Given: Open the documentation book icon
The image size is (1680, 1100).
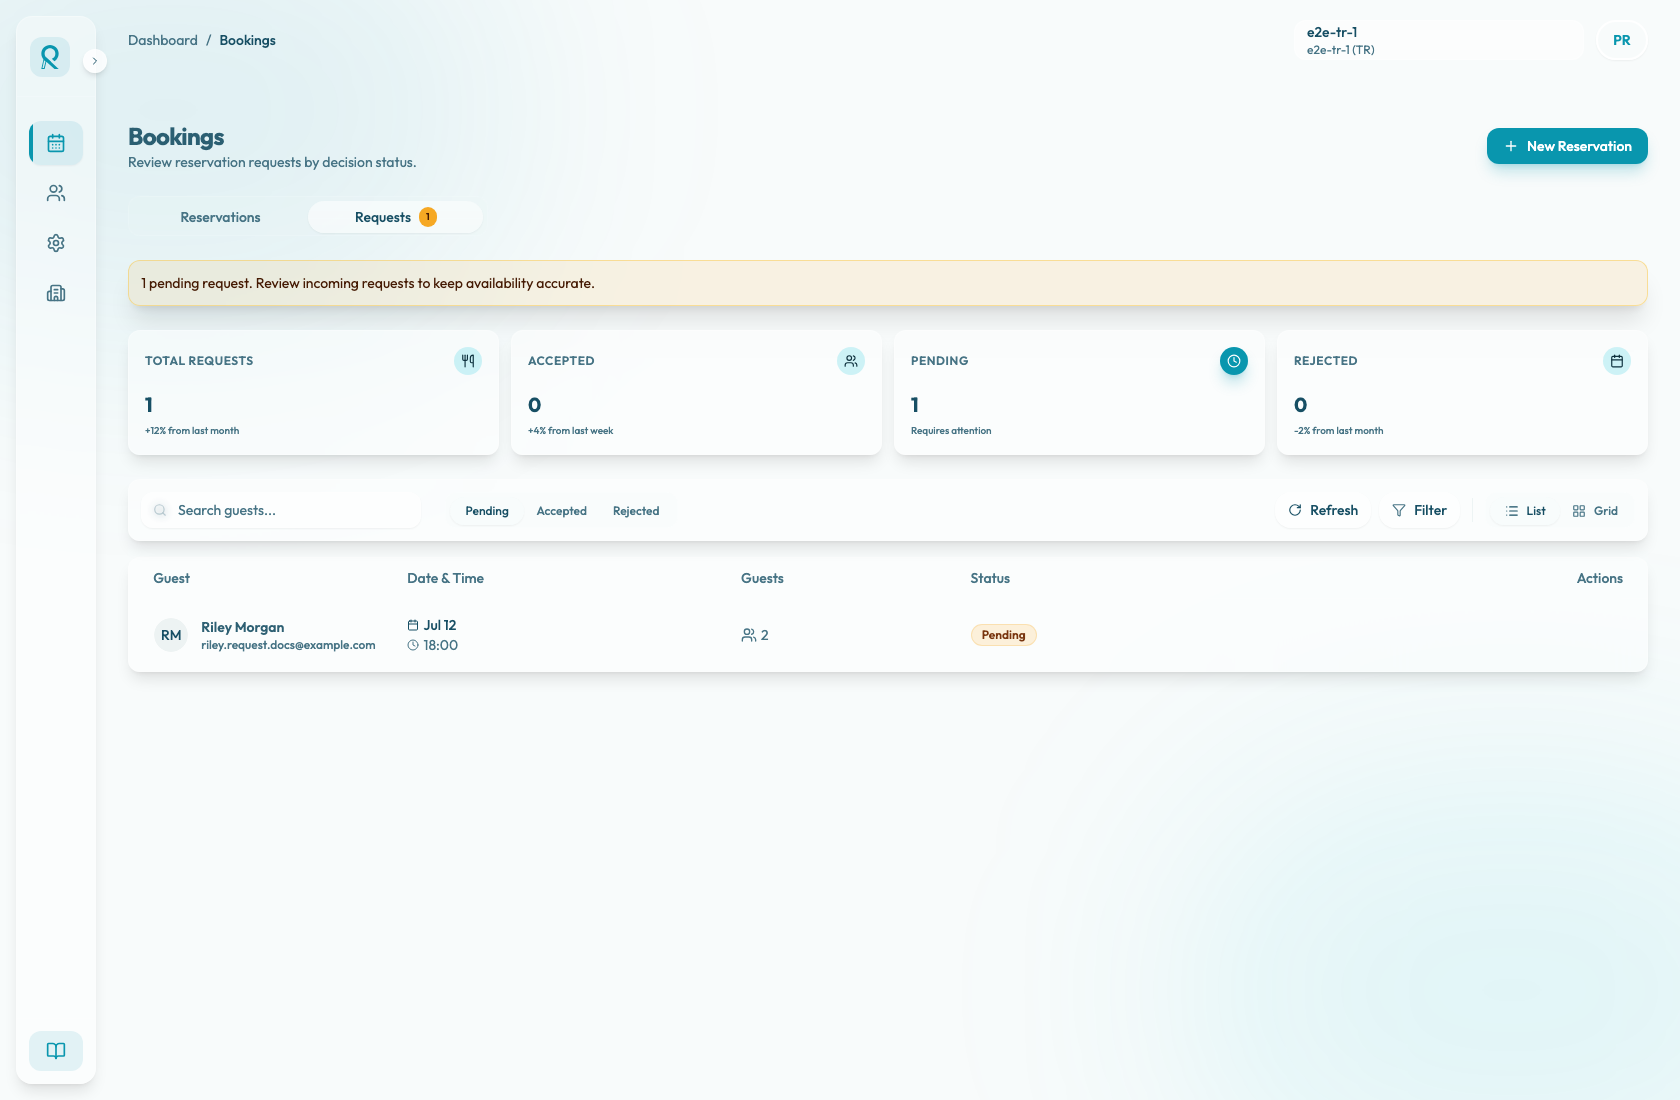Looking at the screenshot, I should click(56, 1050).
